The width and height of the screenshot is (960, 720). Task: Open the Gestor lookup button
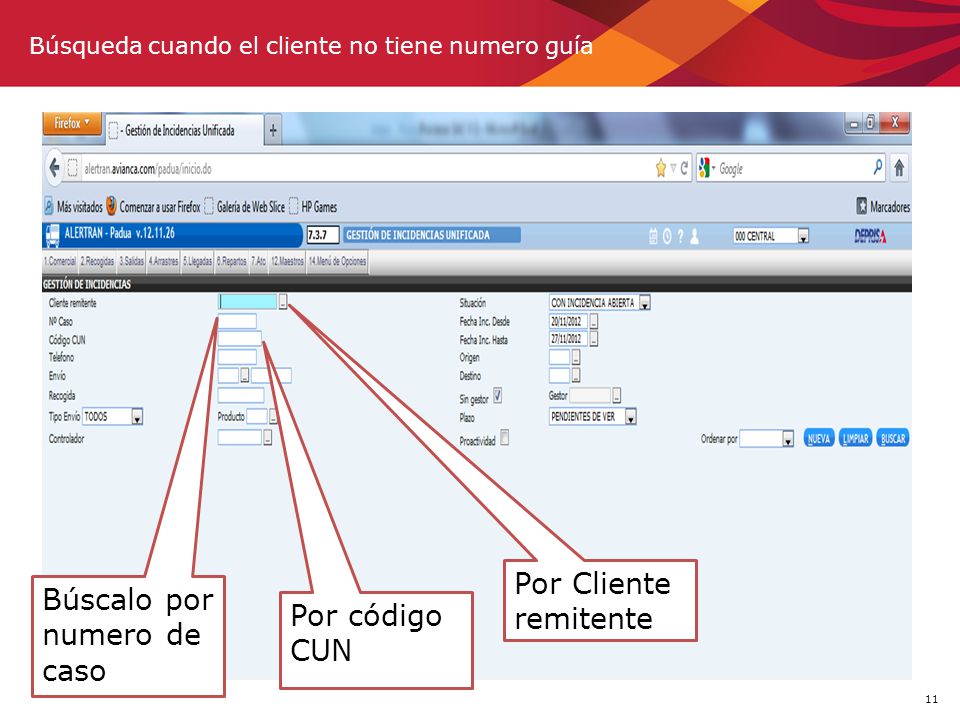click(617, 396)
